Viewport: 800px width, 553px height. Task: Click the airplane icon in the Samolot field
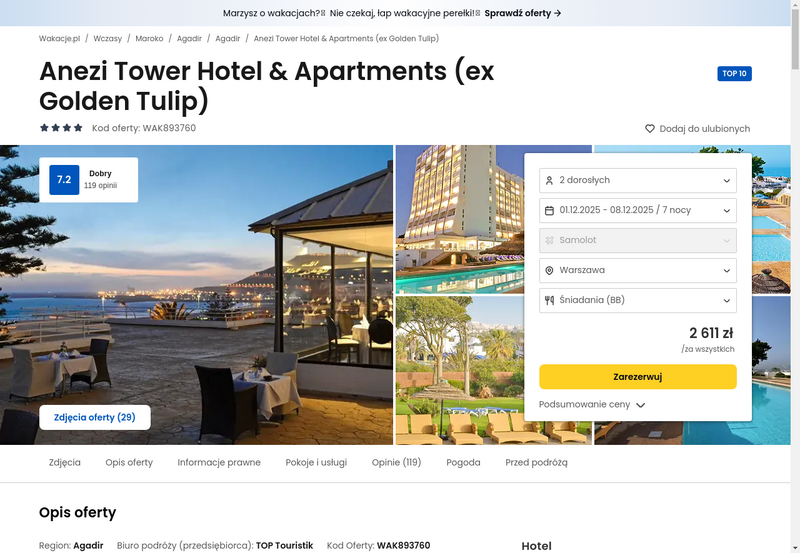point(549,240)
